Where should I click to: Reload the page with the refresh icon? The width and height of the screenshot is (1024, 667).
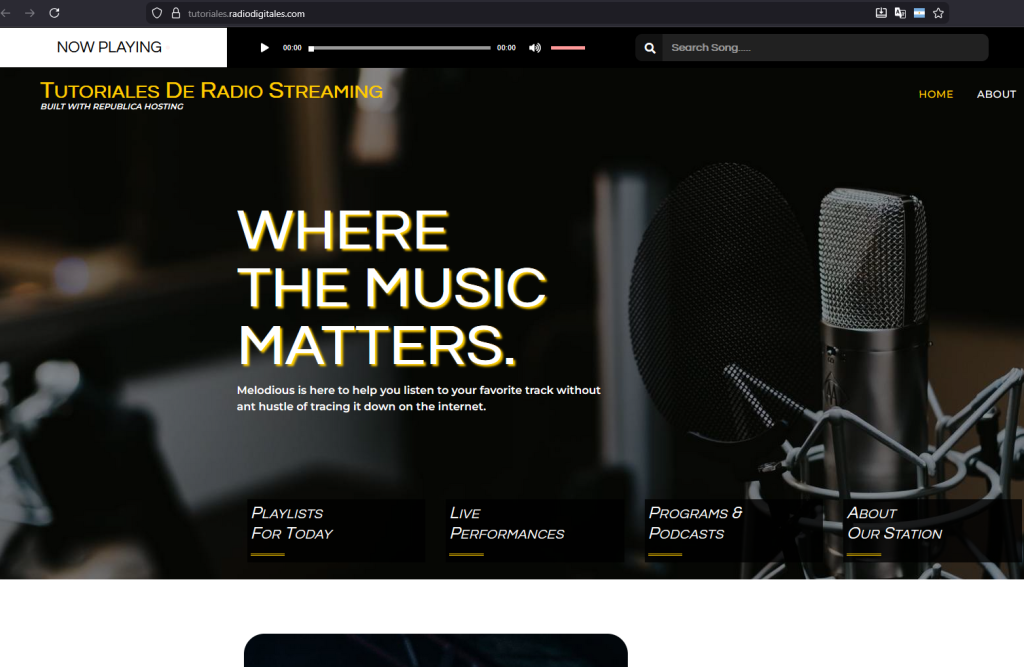click(x=54, y=13)
